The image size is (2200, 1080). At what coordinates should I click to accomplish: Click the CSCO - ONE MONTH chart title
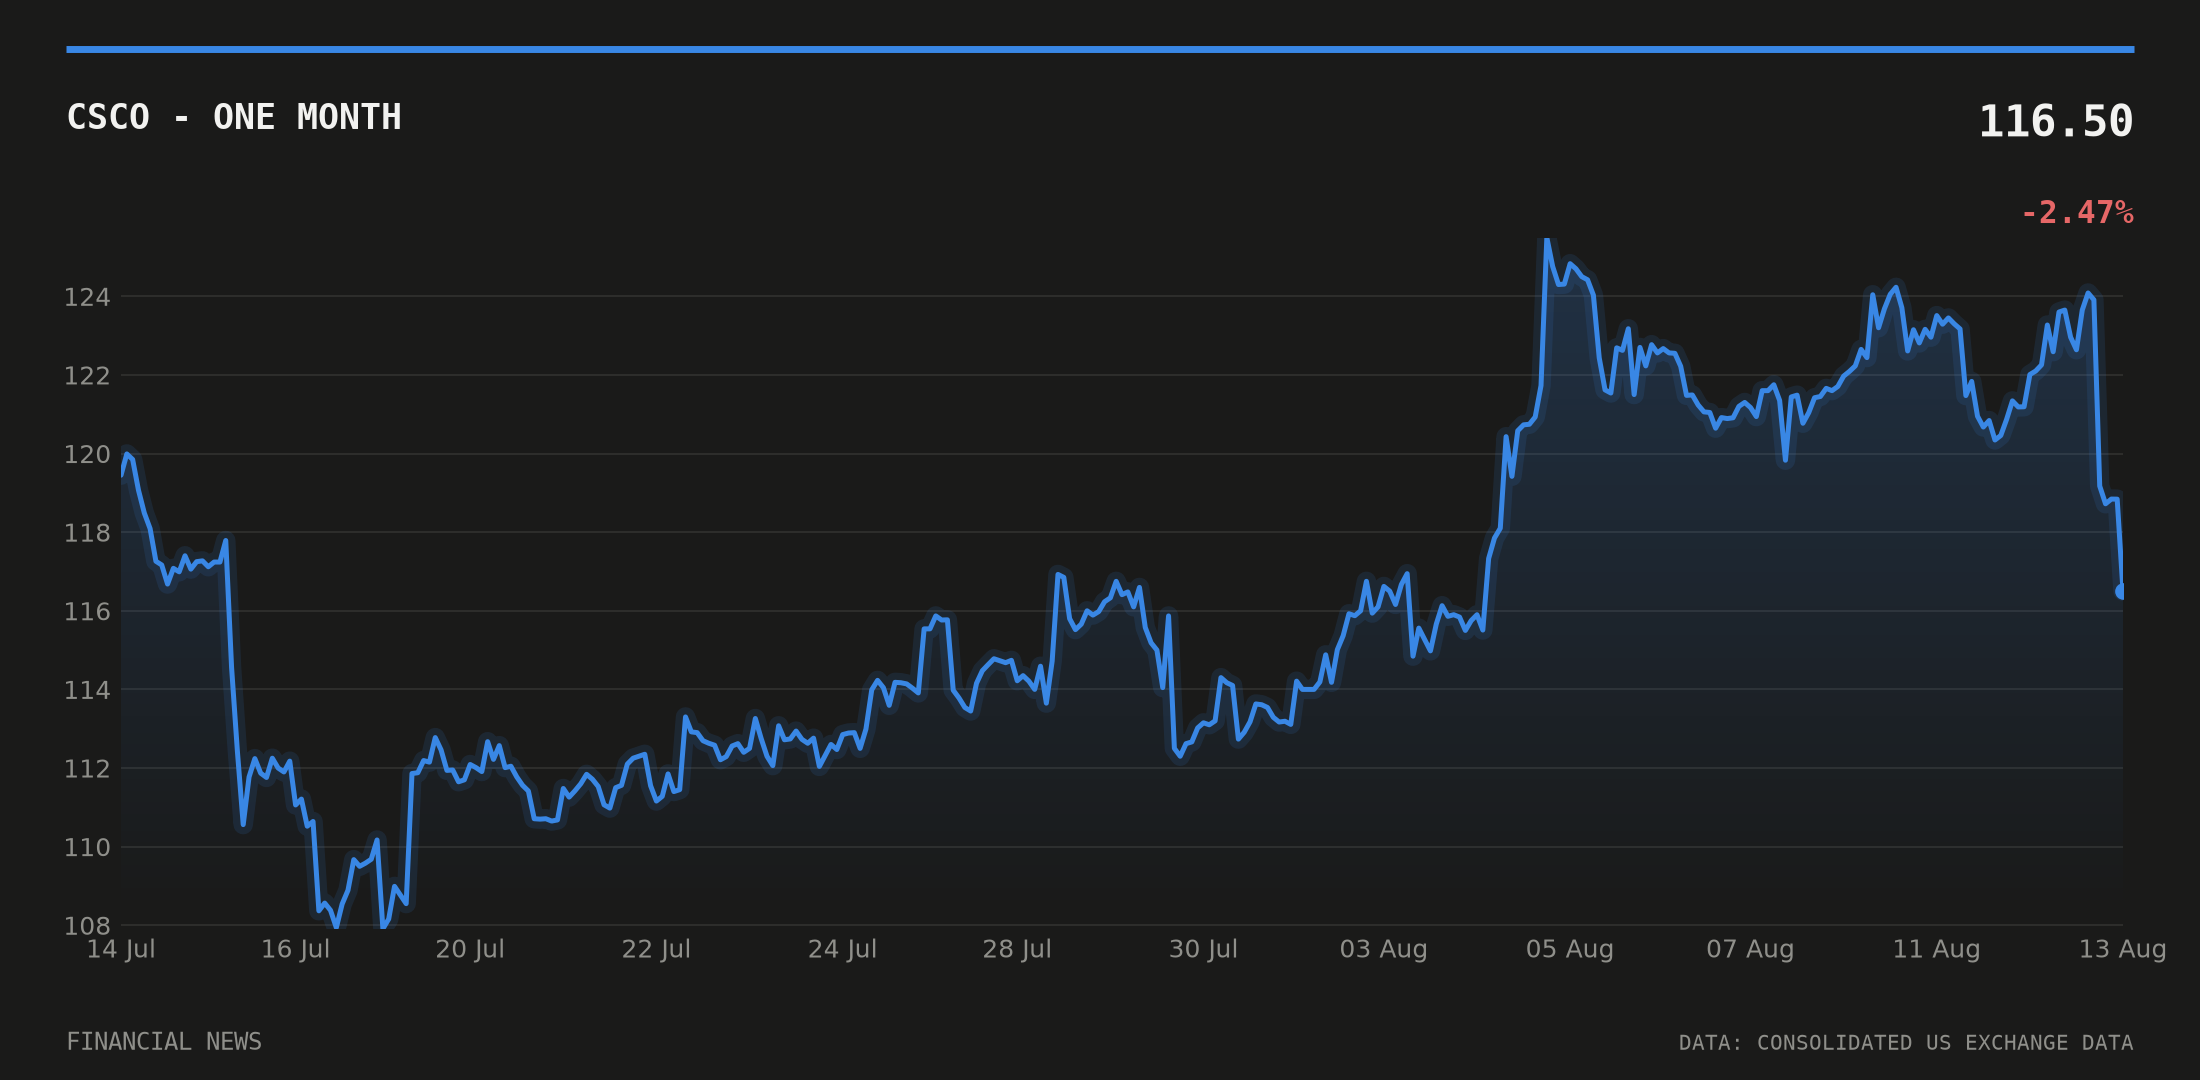[x=234, y=117]
